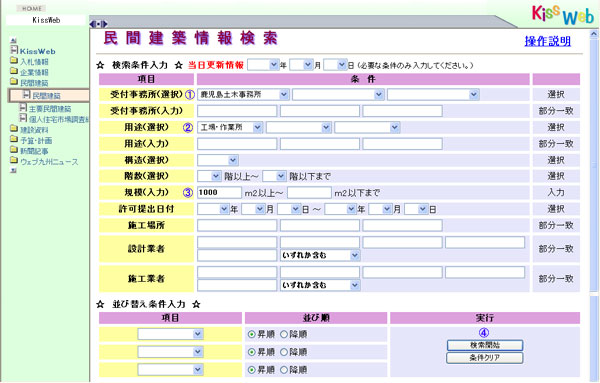
Task: Open first sort 項目 dropdown
Action: point(170,334)
